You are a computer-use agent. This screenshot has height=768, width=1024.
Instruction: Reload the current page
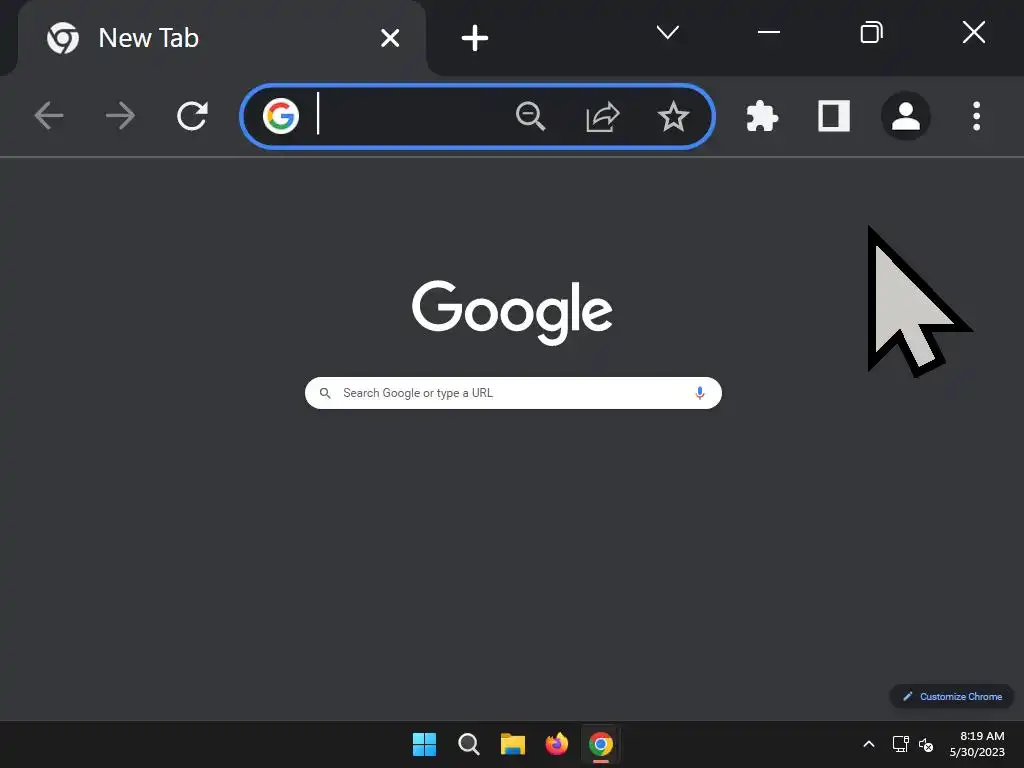[x=193, y=116]
